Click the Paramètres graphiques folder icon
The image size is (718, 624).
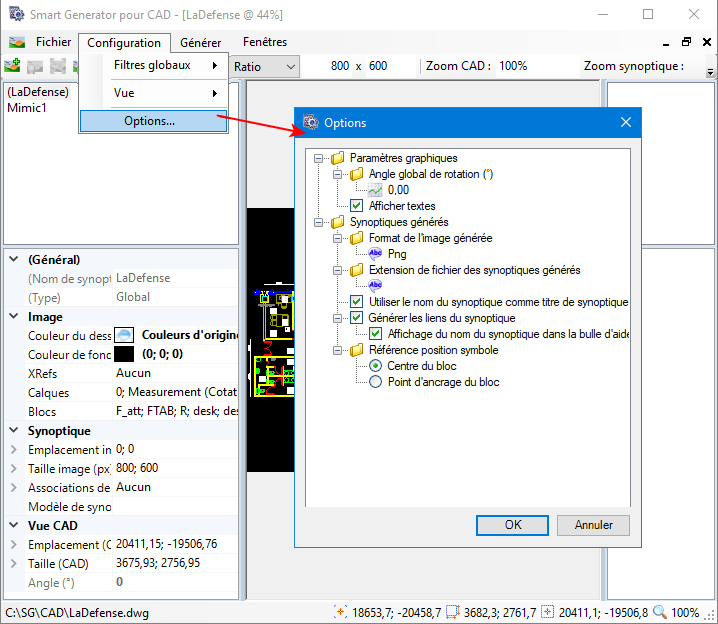coord(337,158)
